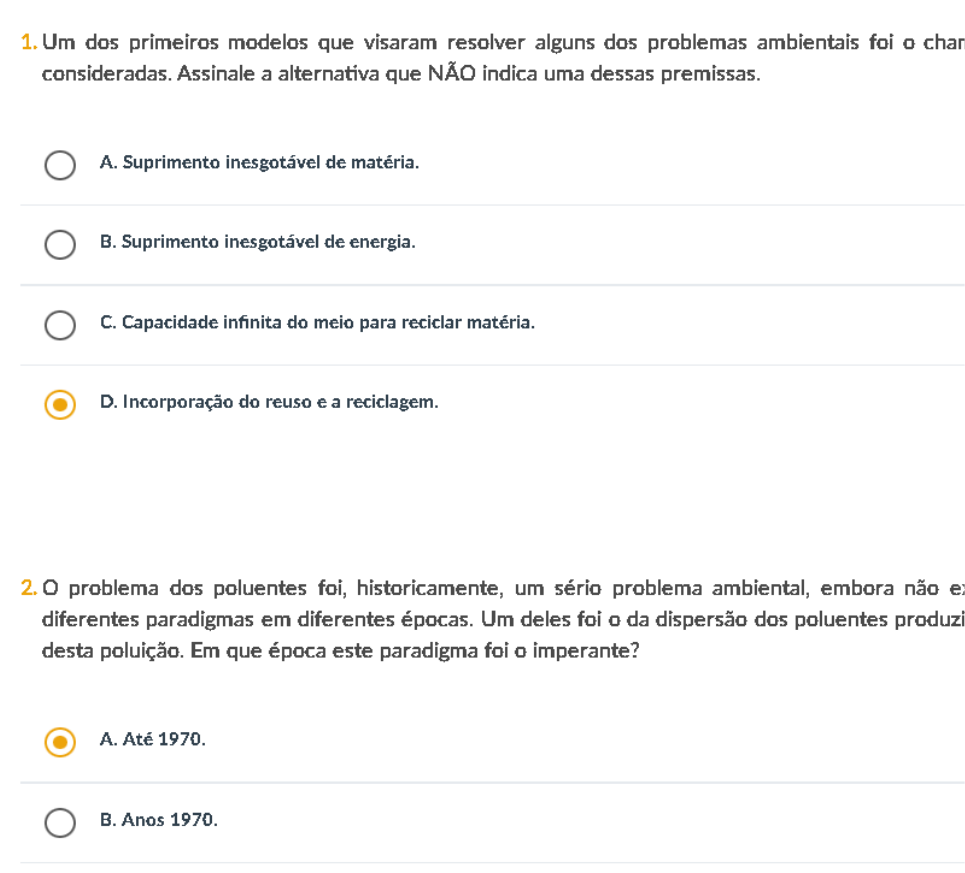
Task: Click the selected 'Até 1970' radio button
Action: [60, 742]
